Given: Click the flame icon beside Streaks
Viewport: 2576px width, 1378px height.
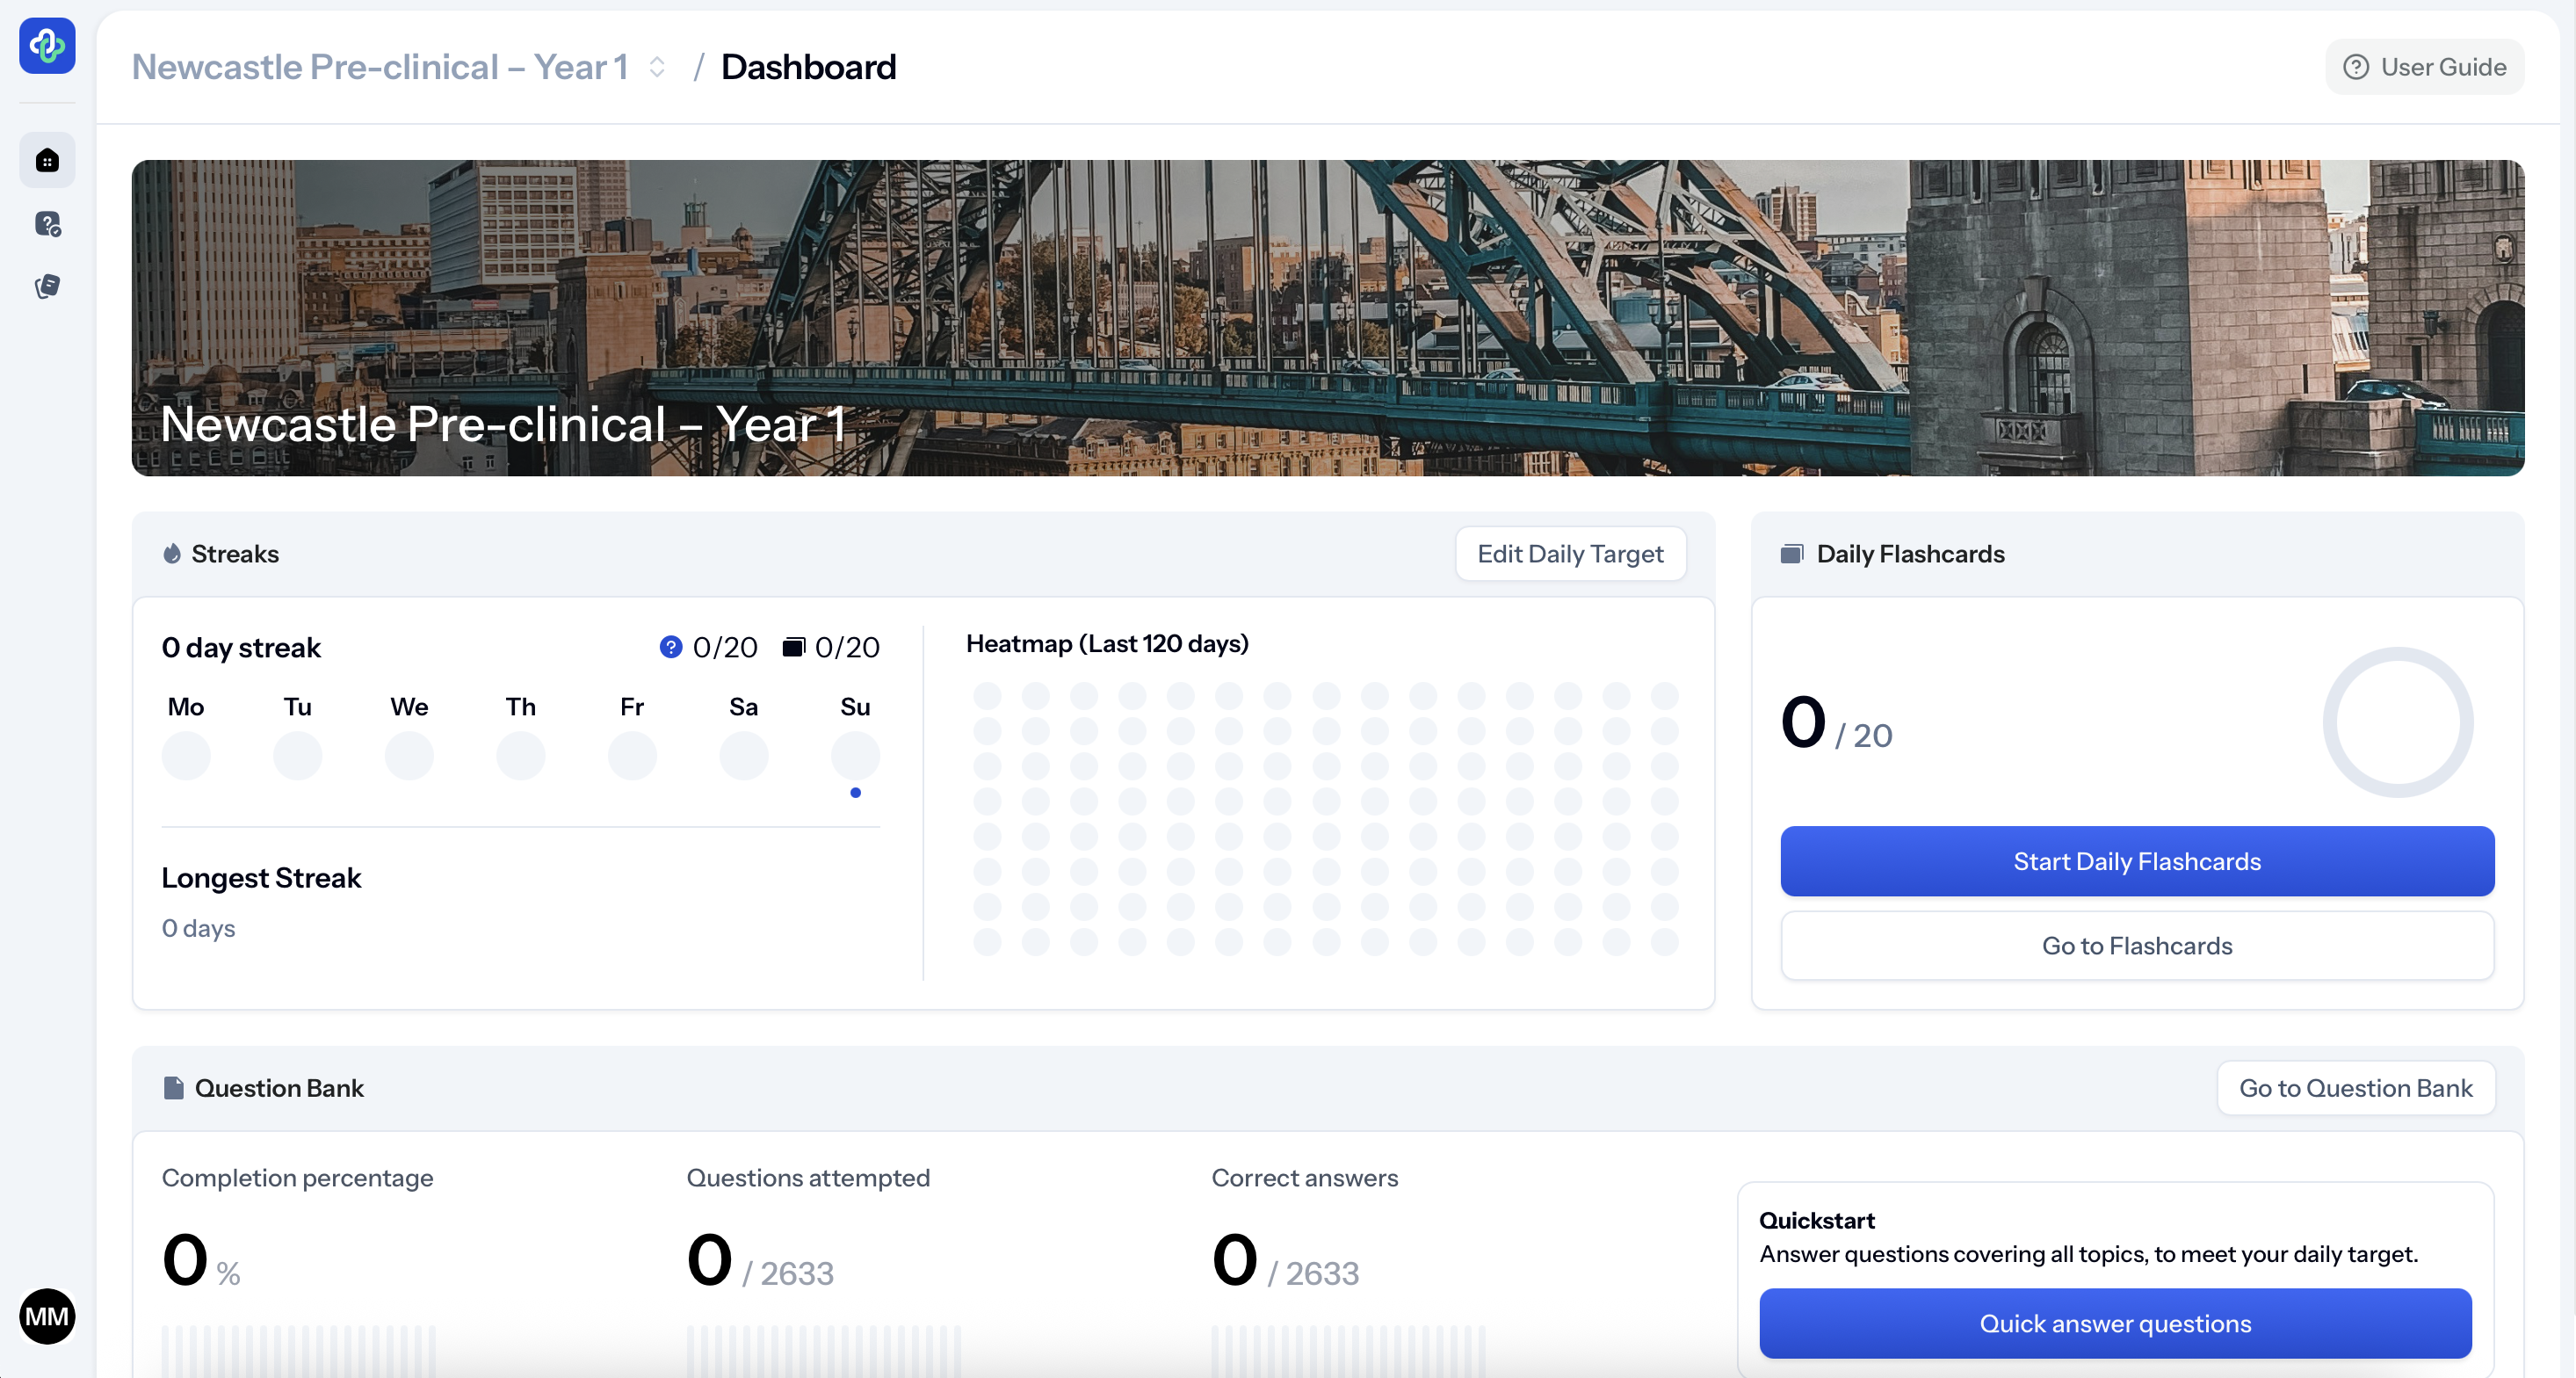Looking at the screenshot, I should 172,554.
